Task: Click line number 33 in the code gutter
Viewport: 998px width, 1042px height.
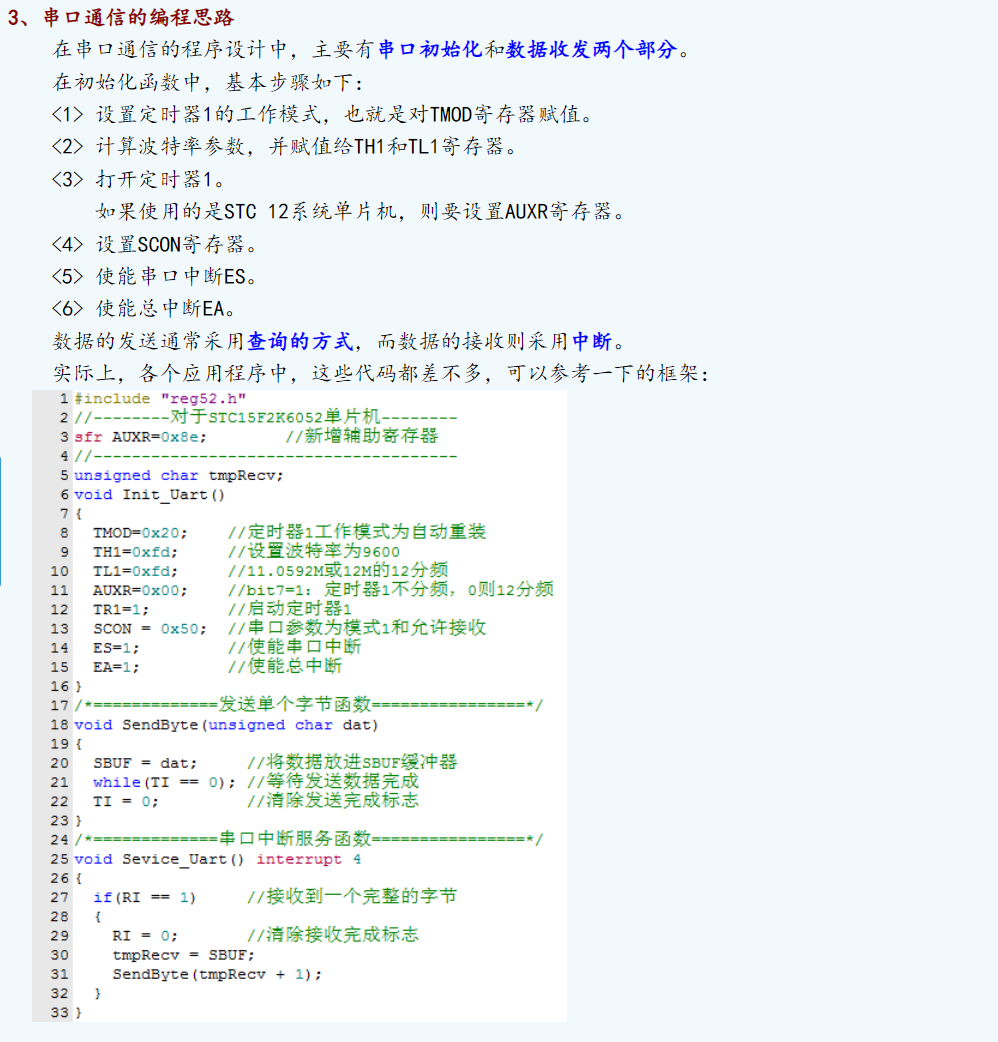Action: pyautogui.click(x=59, y=1013)
